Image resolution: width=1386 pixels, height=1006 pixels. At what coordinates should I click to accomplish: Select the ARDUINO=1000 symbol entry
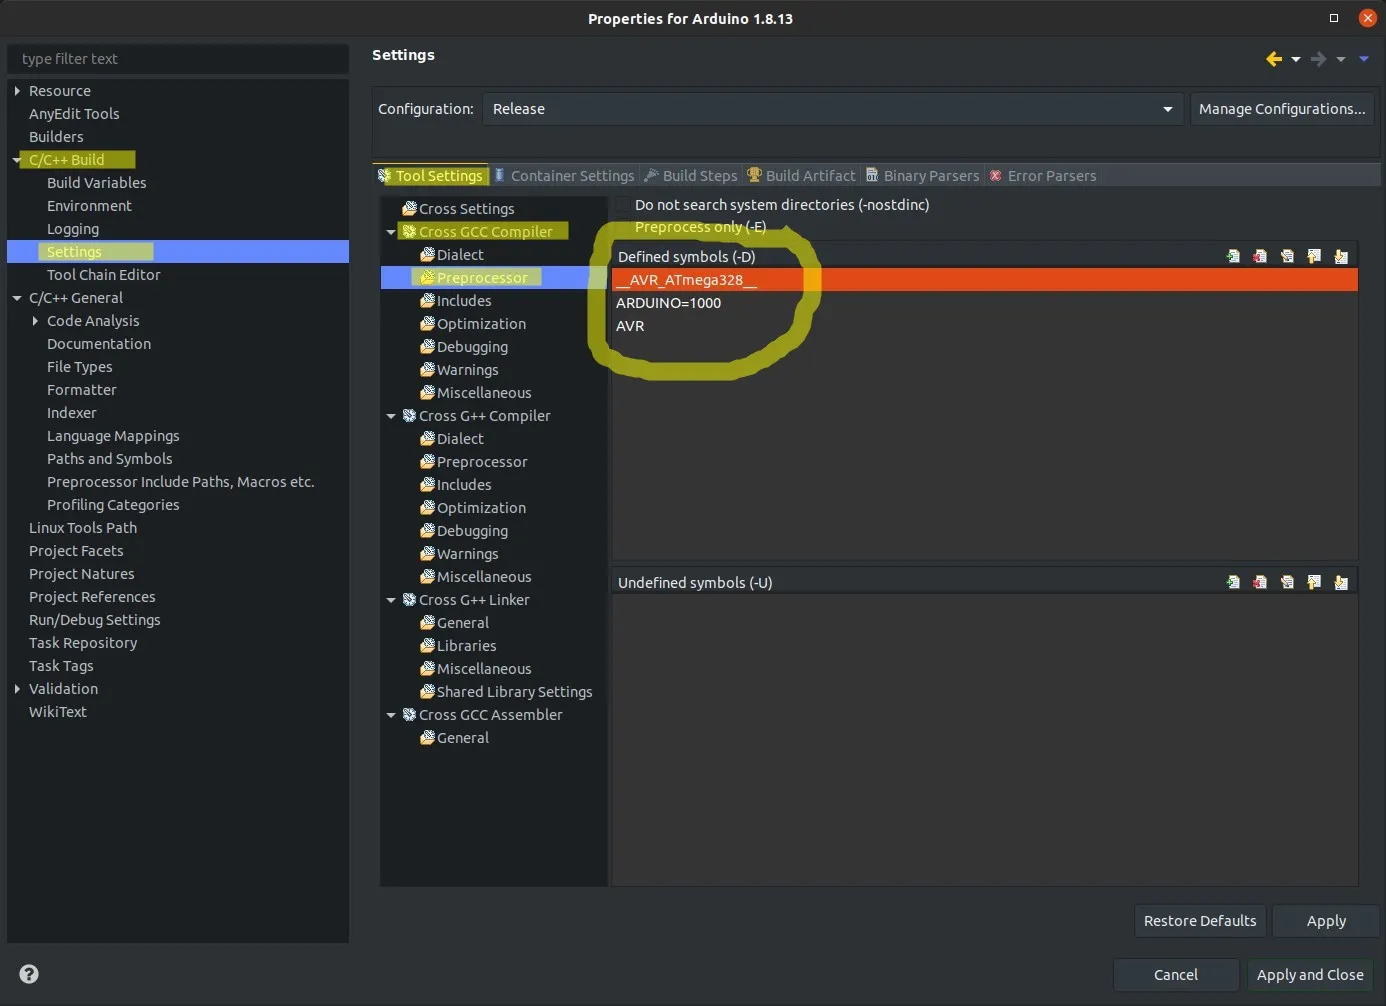point(985,303)
